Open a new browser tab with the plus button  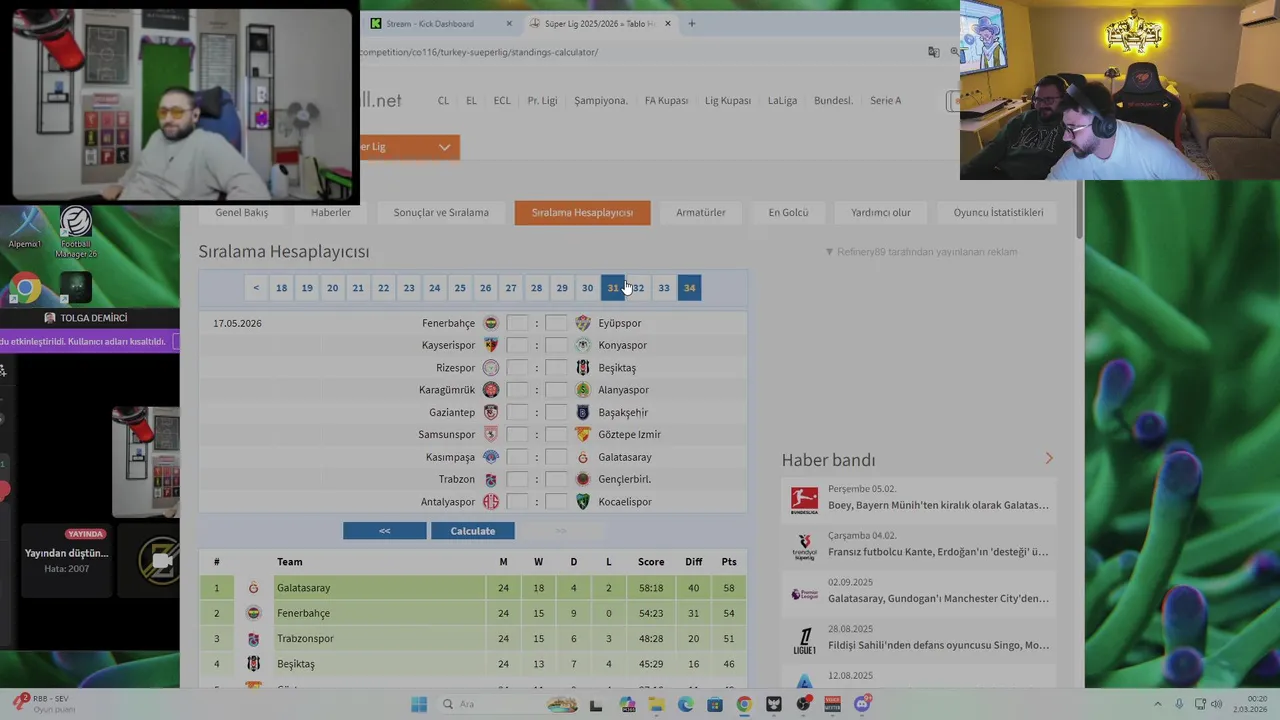[691, 24]
